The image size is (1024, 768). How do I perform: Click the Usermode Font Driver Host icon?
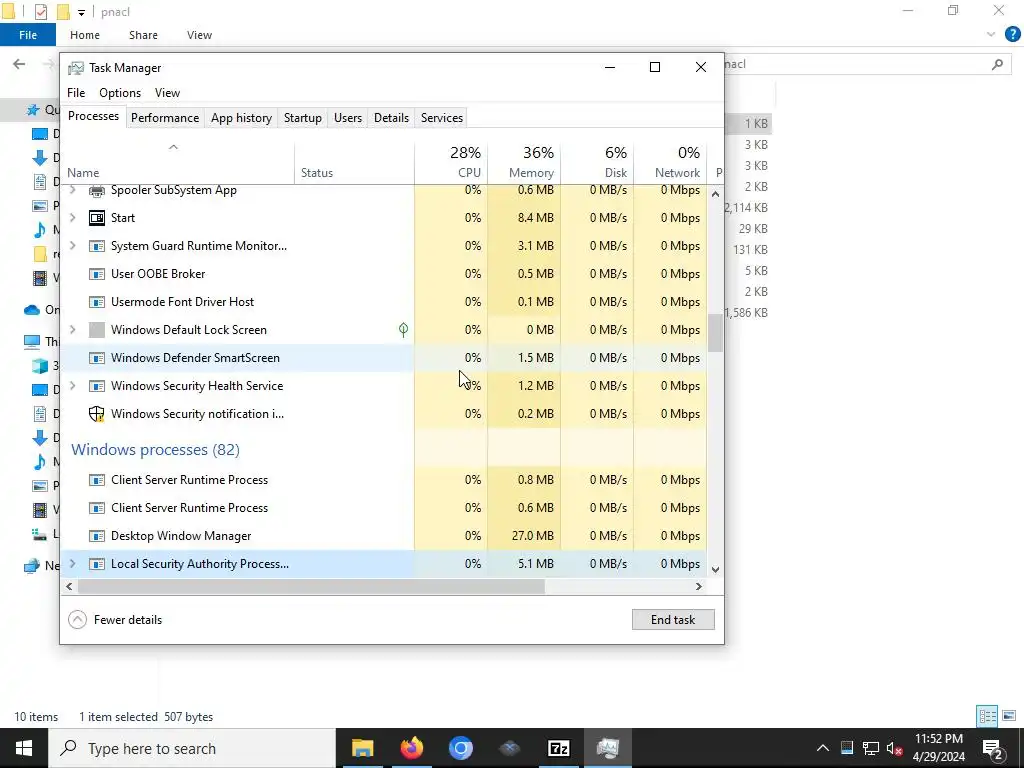[x=97, y=302]
